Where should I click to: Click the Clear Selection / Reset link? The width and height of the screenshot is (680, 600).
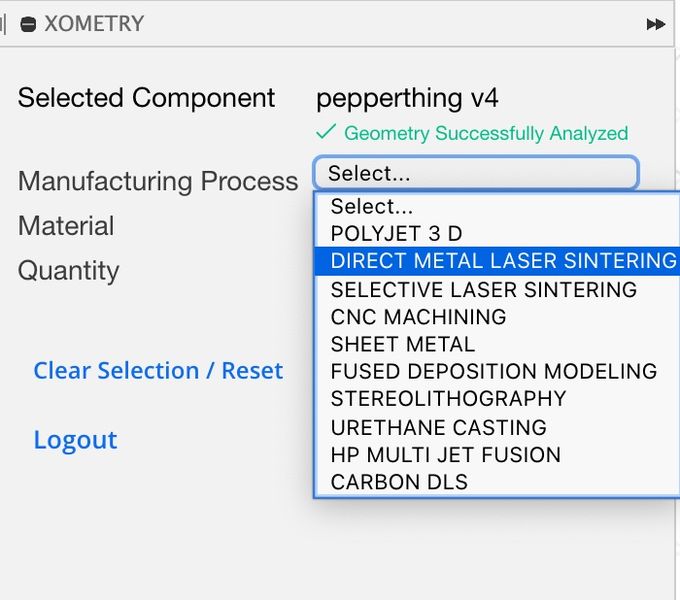click(x=158, y=370)
